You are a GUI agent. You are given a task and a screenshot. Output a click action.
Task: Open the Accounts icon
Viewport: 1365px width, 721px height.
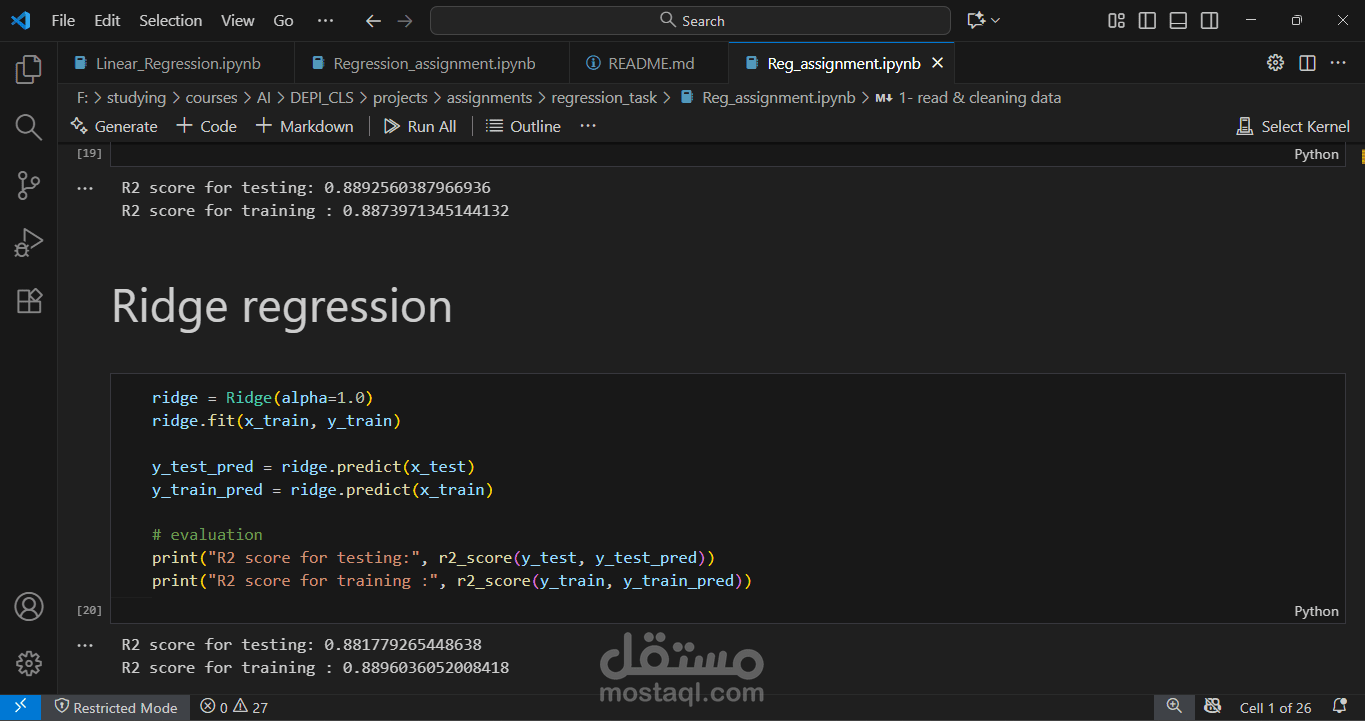tap(29, 606)
